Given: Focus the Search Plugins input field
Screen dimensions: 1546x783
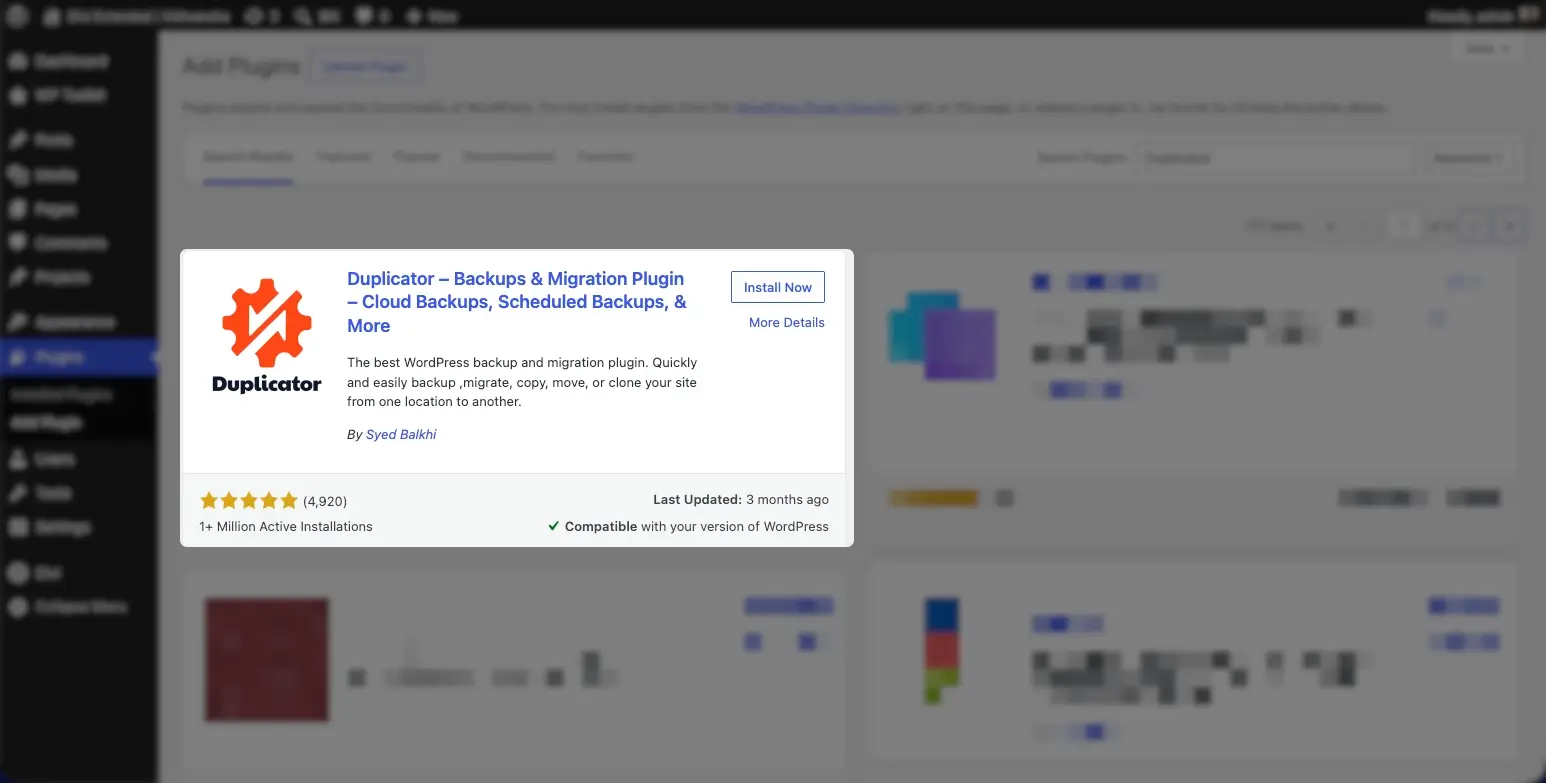Looking at the screenshot, I should coord(1276,158).
